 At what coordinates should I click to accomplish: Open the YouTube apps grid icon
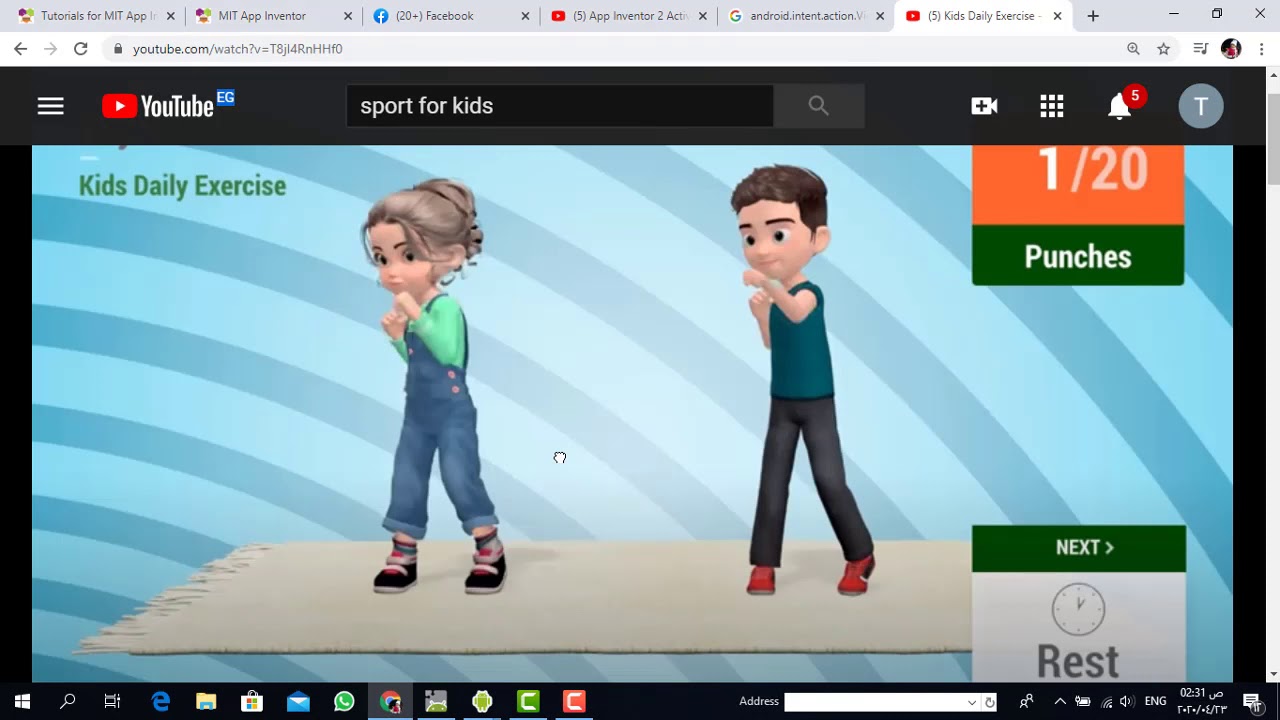click(1051, 106)
